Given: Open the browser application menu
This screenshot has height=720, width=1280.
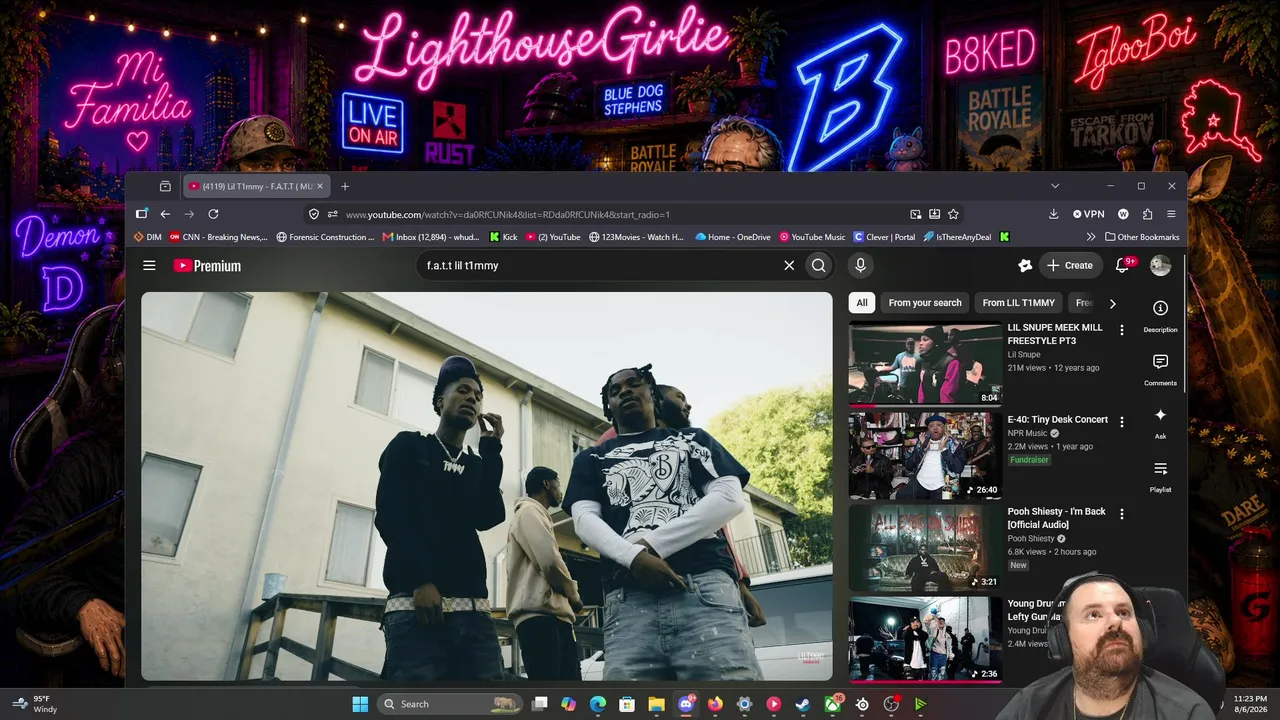Looking at the screenshot, I should pos(1171,214).
